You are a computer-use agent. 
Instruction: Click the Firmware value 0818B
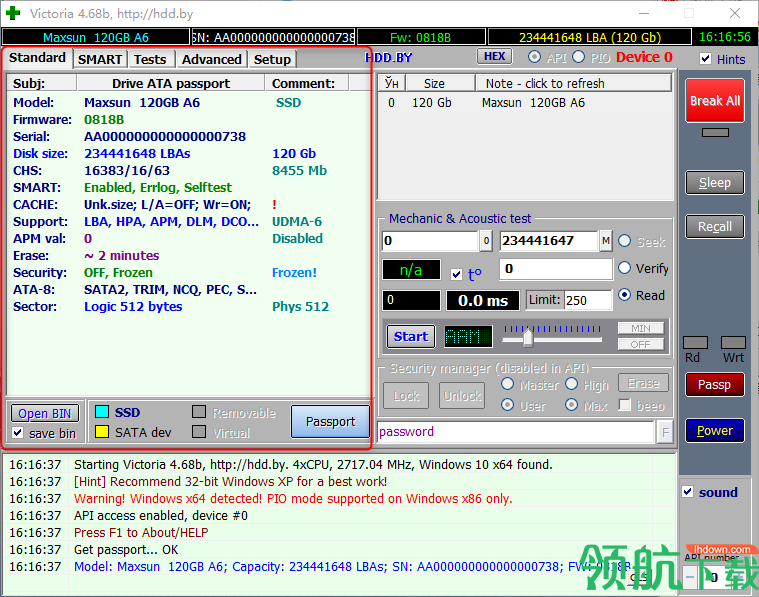104,120
